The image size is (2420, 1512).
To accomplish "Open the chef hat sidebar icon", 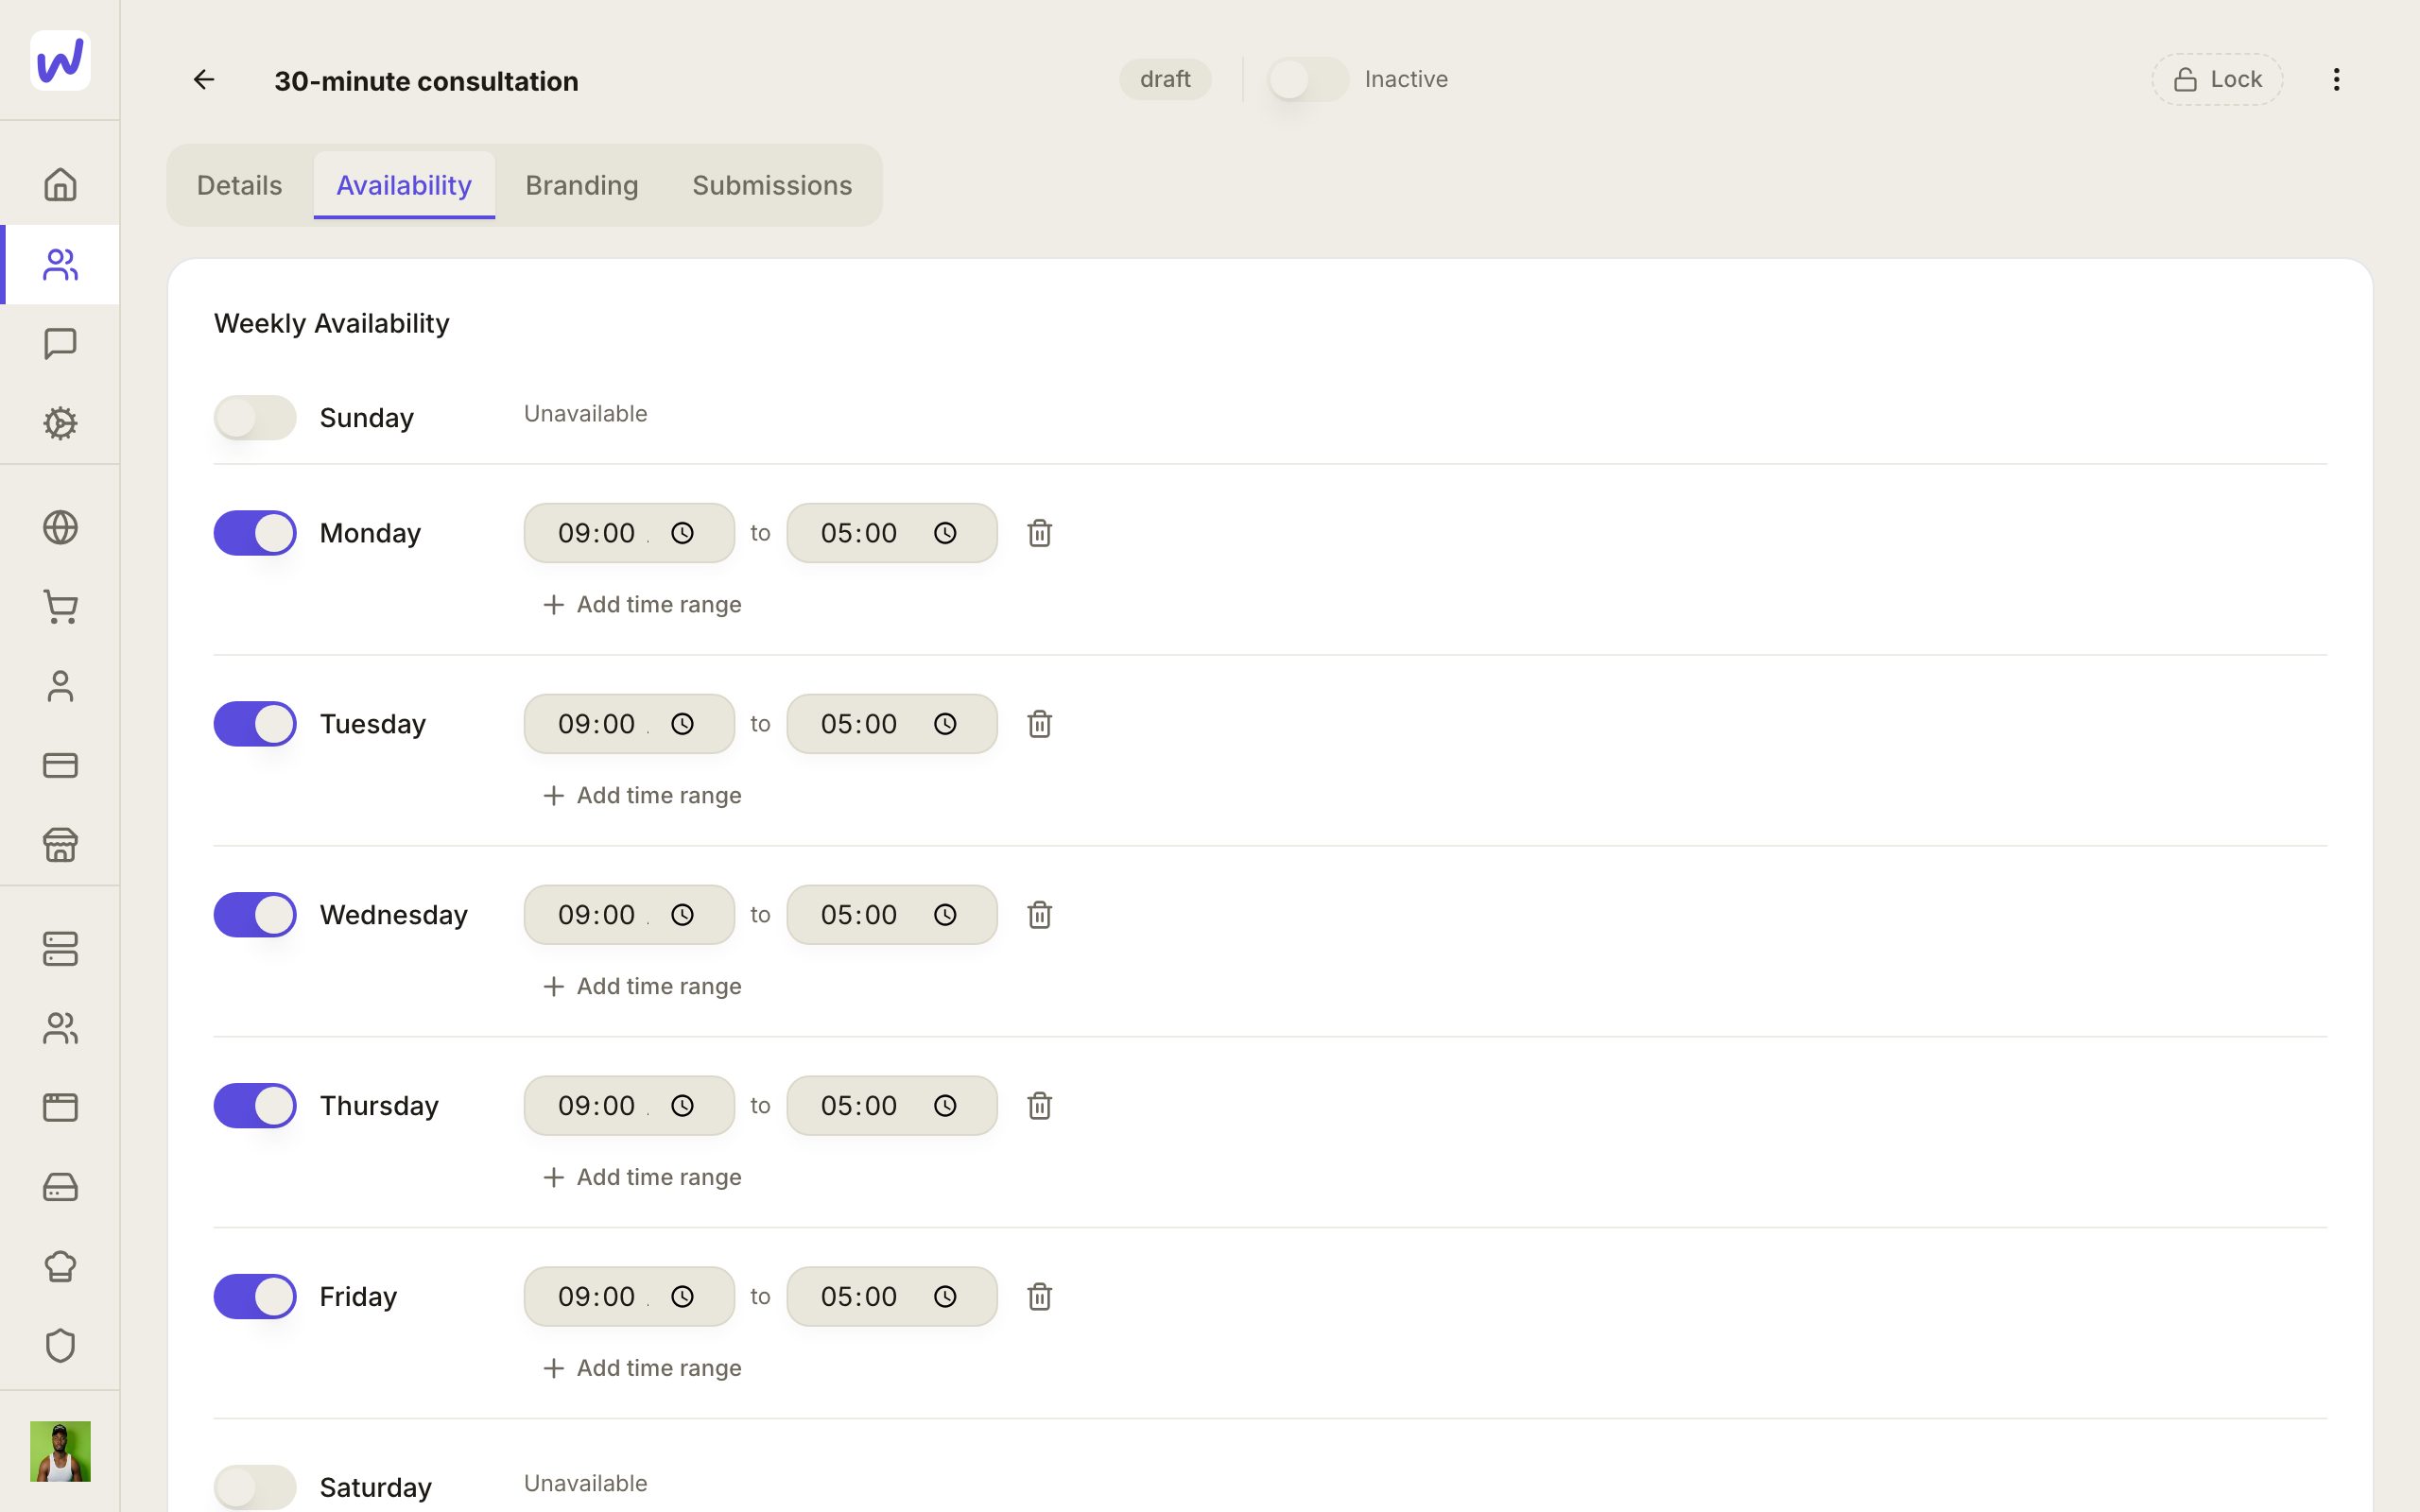I will click(x=60, y=1266).
